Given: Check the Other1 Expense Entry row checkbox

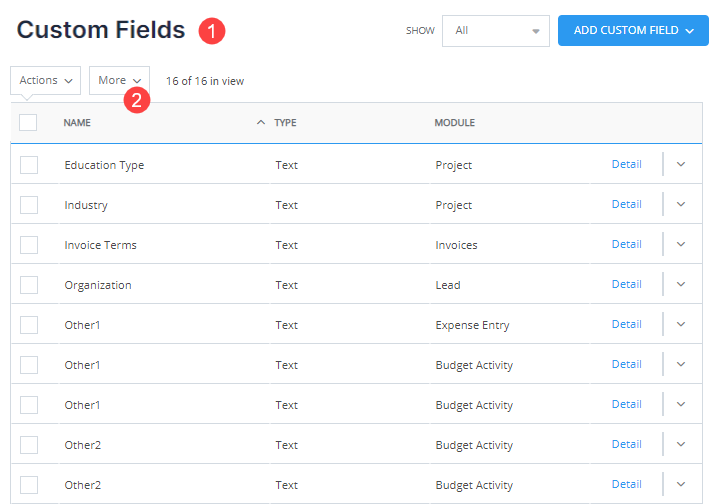Looking at the screenshot, I should tap(29, 325).
